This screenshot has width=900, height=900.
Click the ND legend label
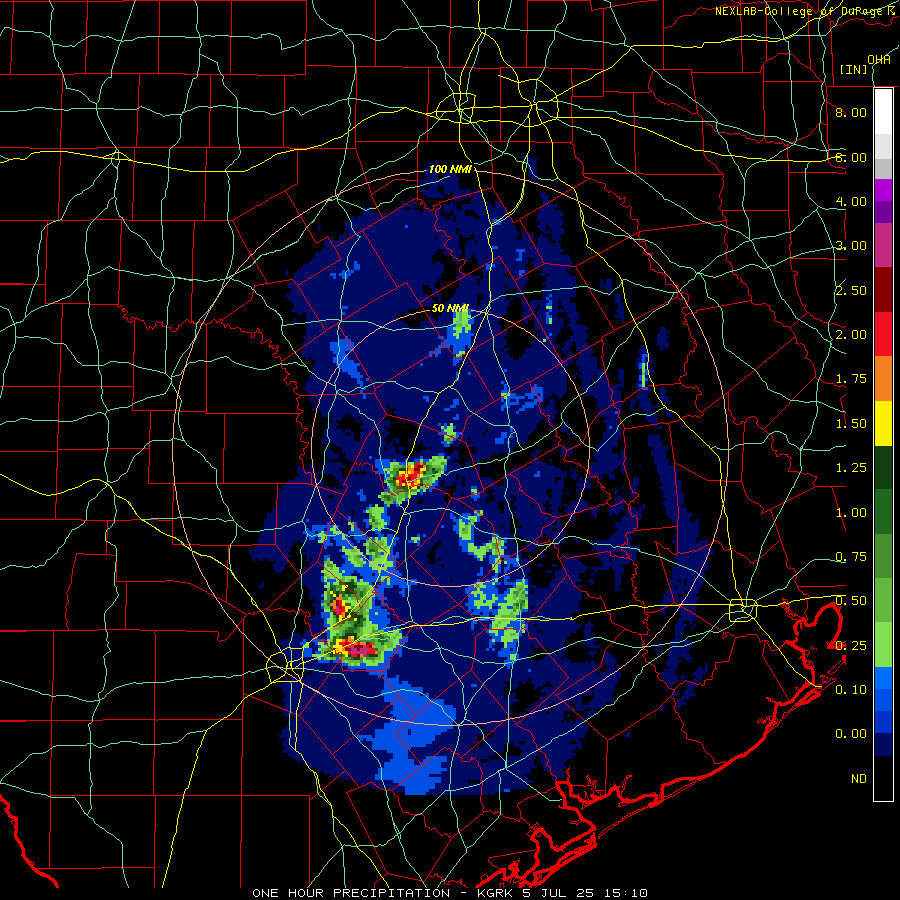point(859,779)
